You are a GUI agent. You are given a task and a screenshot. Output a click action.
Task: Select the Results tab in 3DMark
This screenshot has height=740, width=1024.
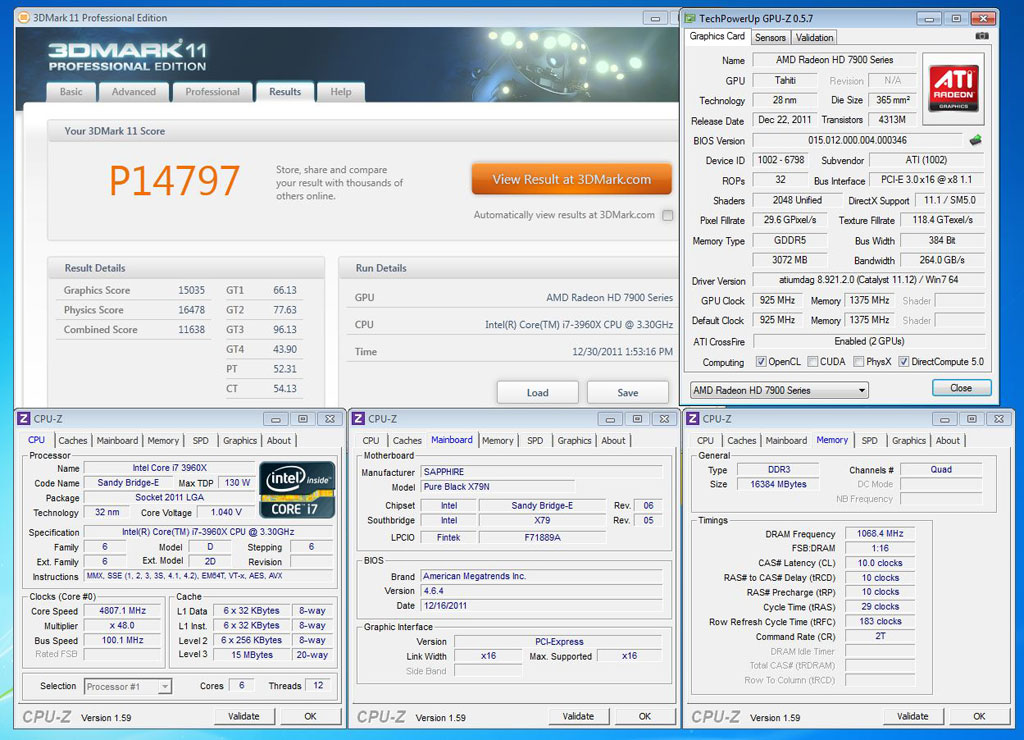point(285,92)
